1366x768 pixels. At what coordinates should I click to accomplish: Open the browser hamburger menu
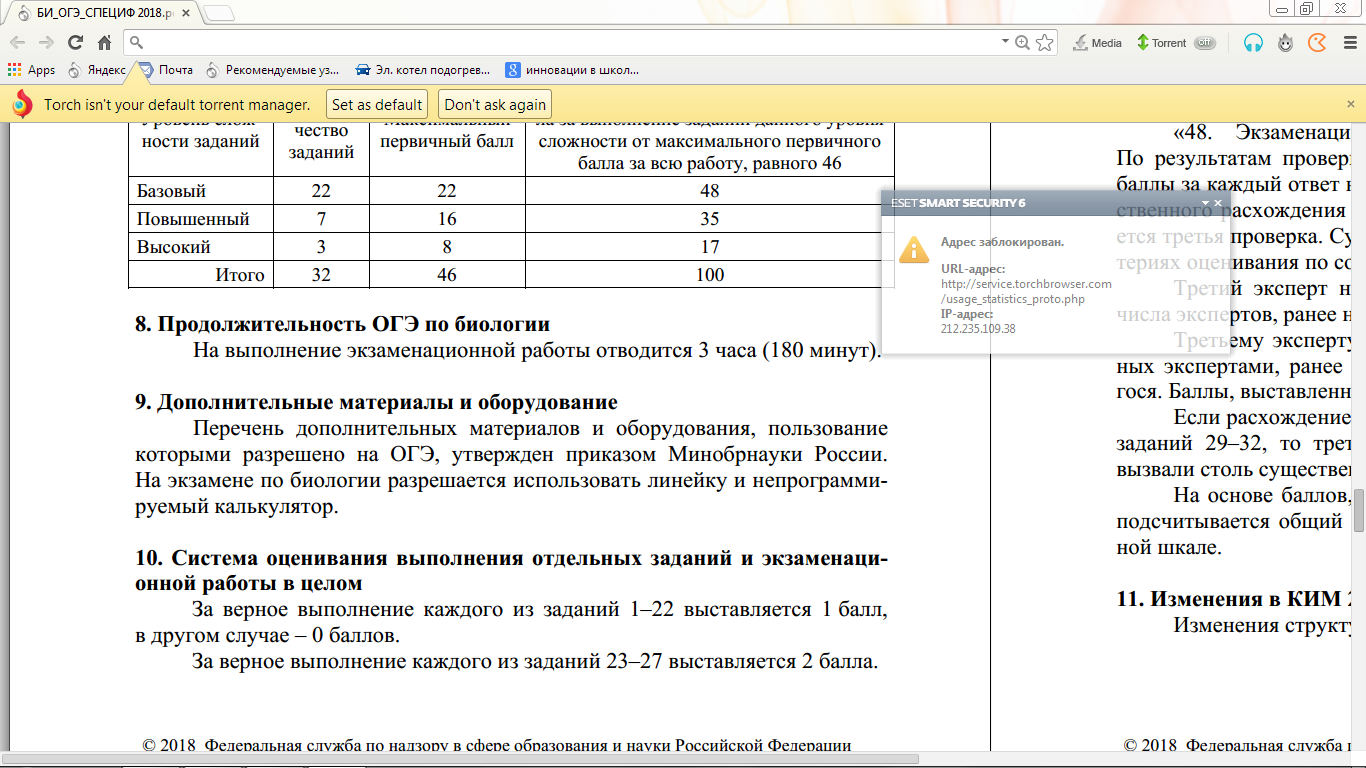[1348, 43]
